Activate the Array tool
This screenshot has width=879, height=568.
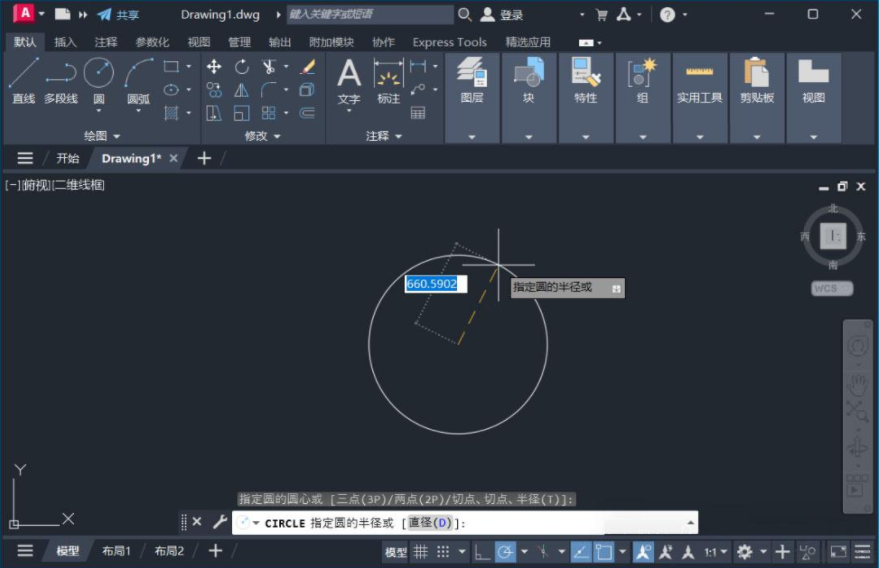269,113
